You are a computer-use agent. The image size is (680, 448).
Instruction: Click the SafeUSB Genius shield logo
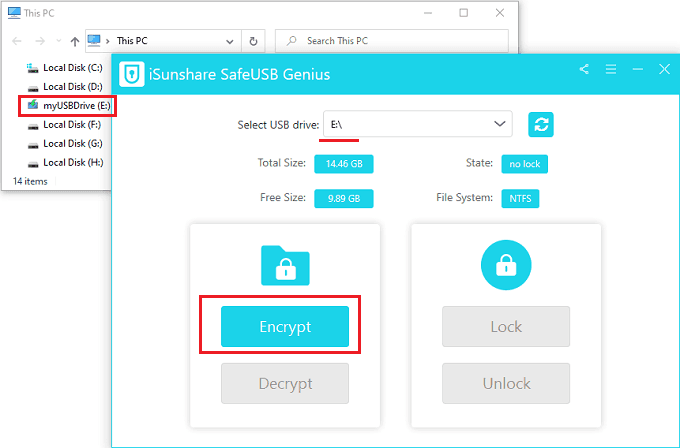(132, 74)
